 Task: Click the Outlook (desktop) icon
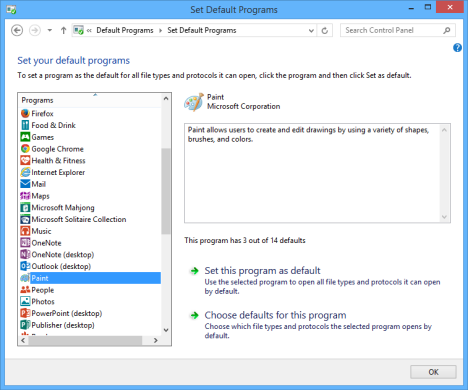click(25, 266)
